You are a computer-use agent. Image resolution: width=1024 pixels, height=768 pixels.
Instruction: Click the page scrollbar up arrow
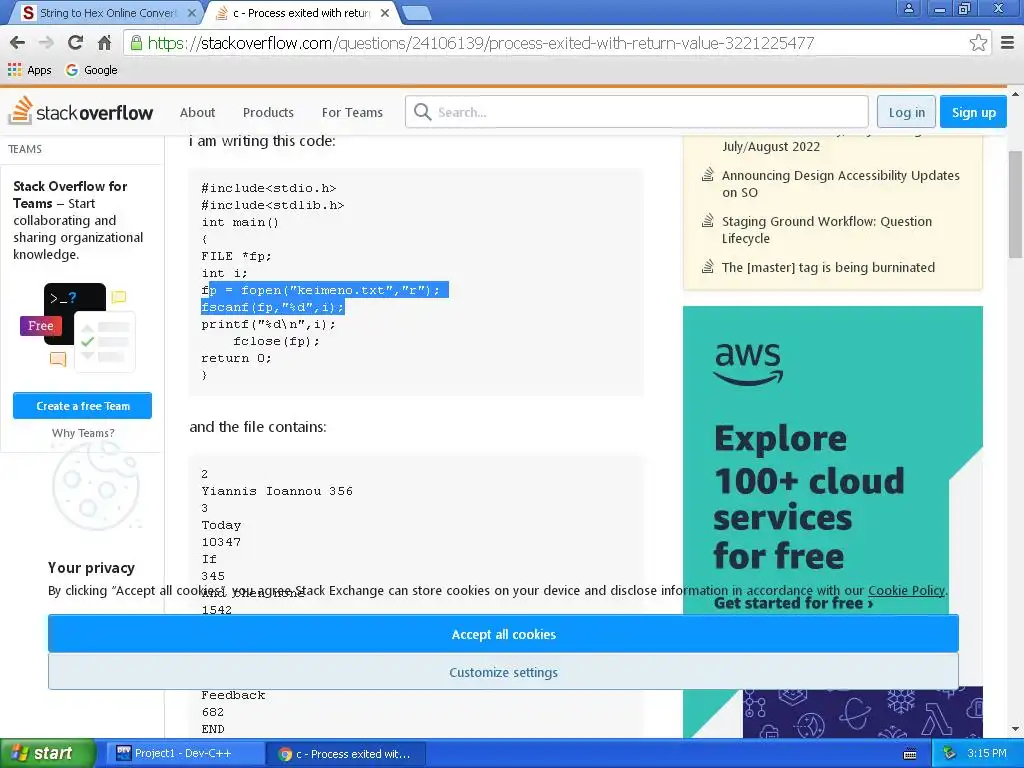(x=1016, y=94)
